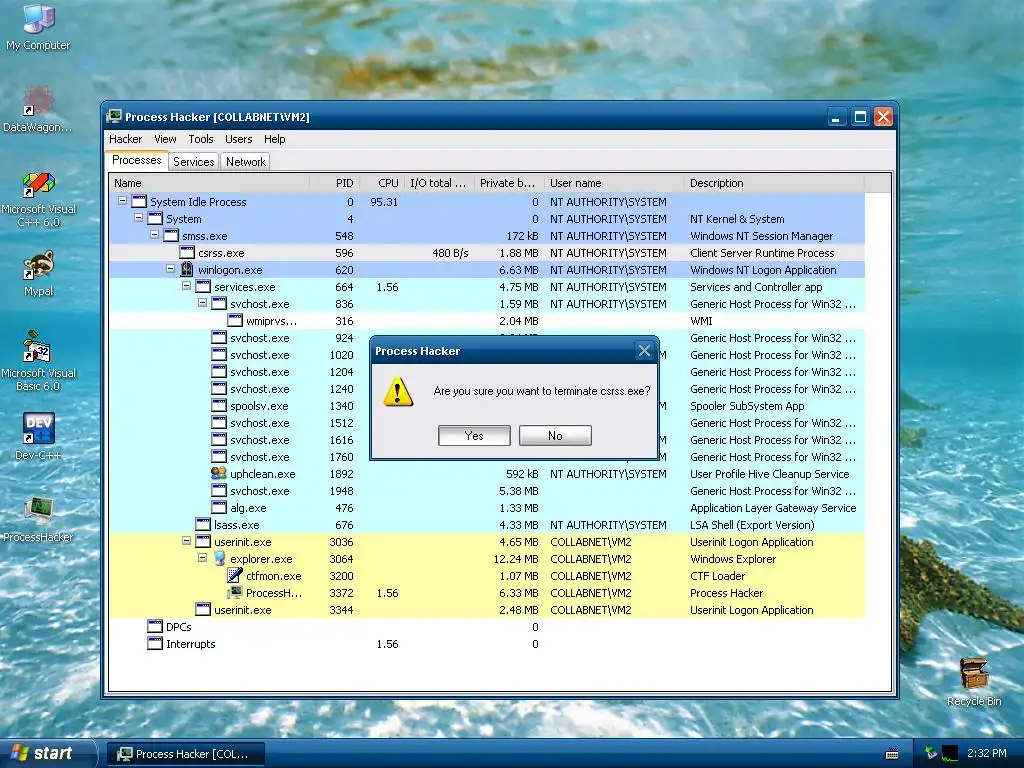Switch to the Services tab
Screen dimensions: 1024x768
tap(193, 161)
